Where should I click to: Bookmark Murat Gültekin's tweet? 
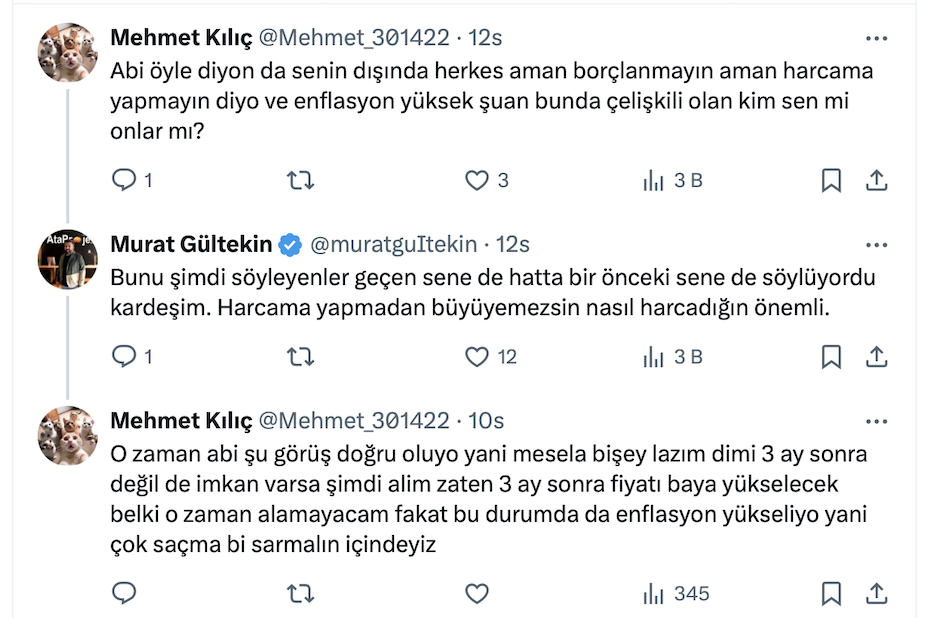831,356
